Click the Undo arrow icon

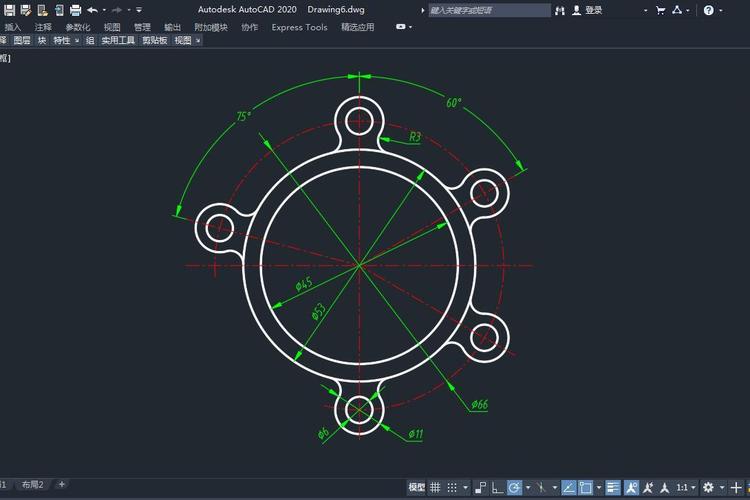point(92,9)
